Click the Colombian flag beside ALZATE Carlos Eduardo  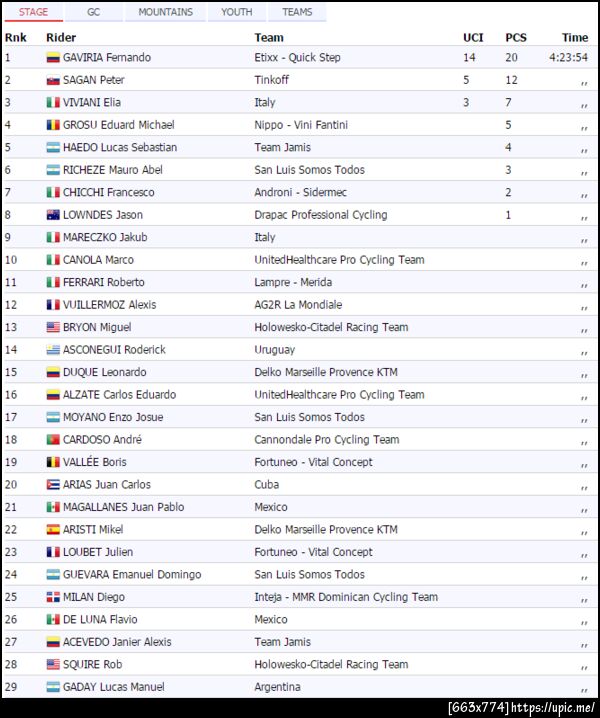point(53,395)
